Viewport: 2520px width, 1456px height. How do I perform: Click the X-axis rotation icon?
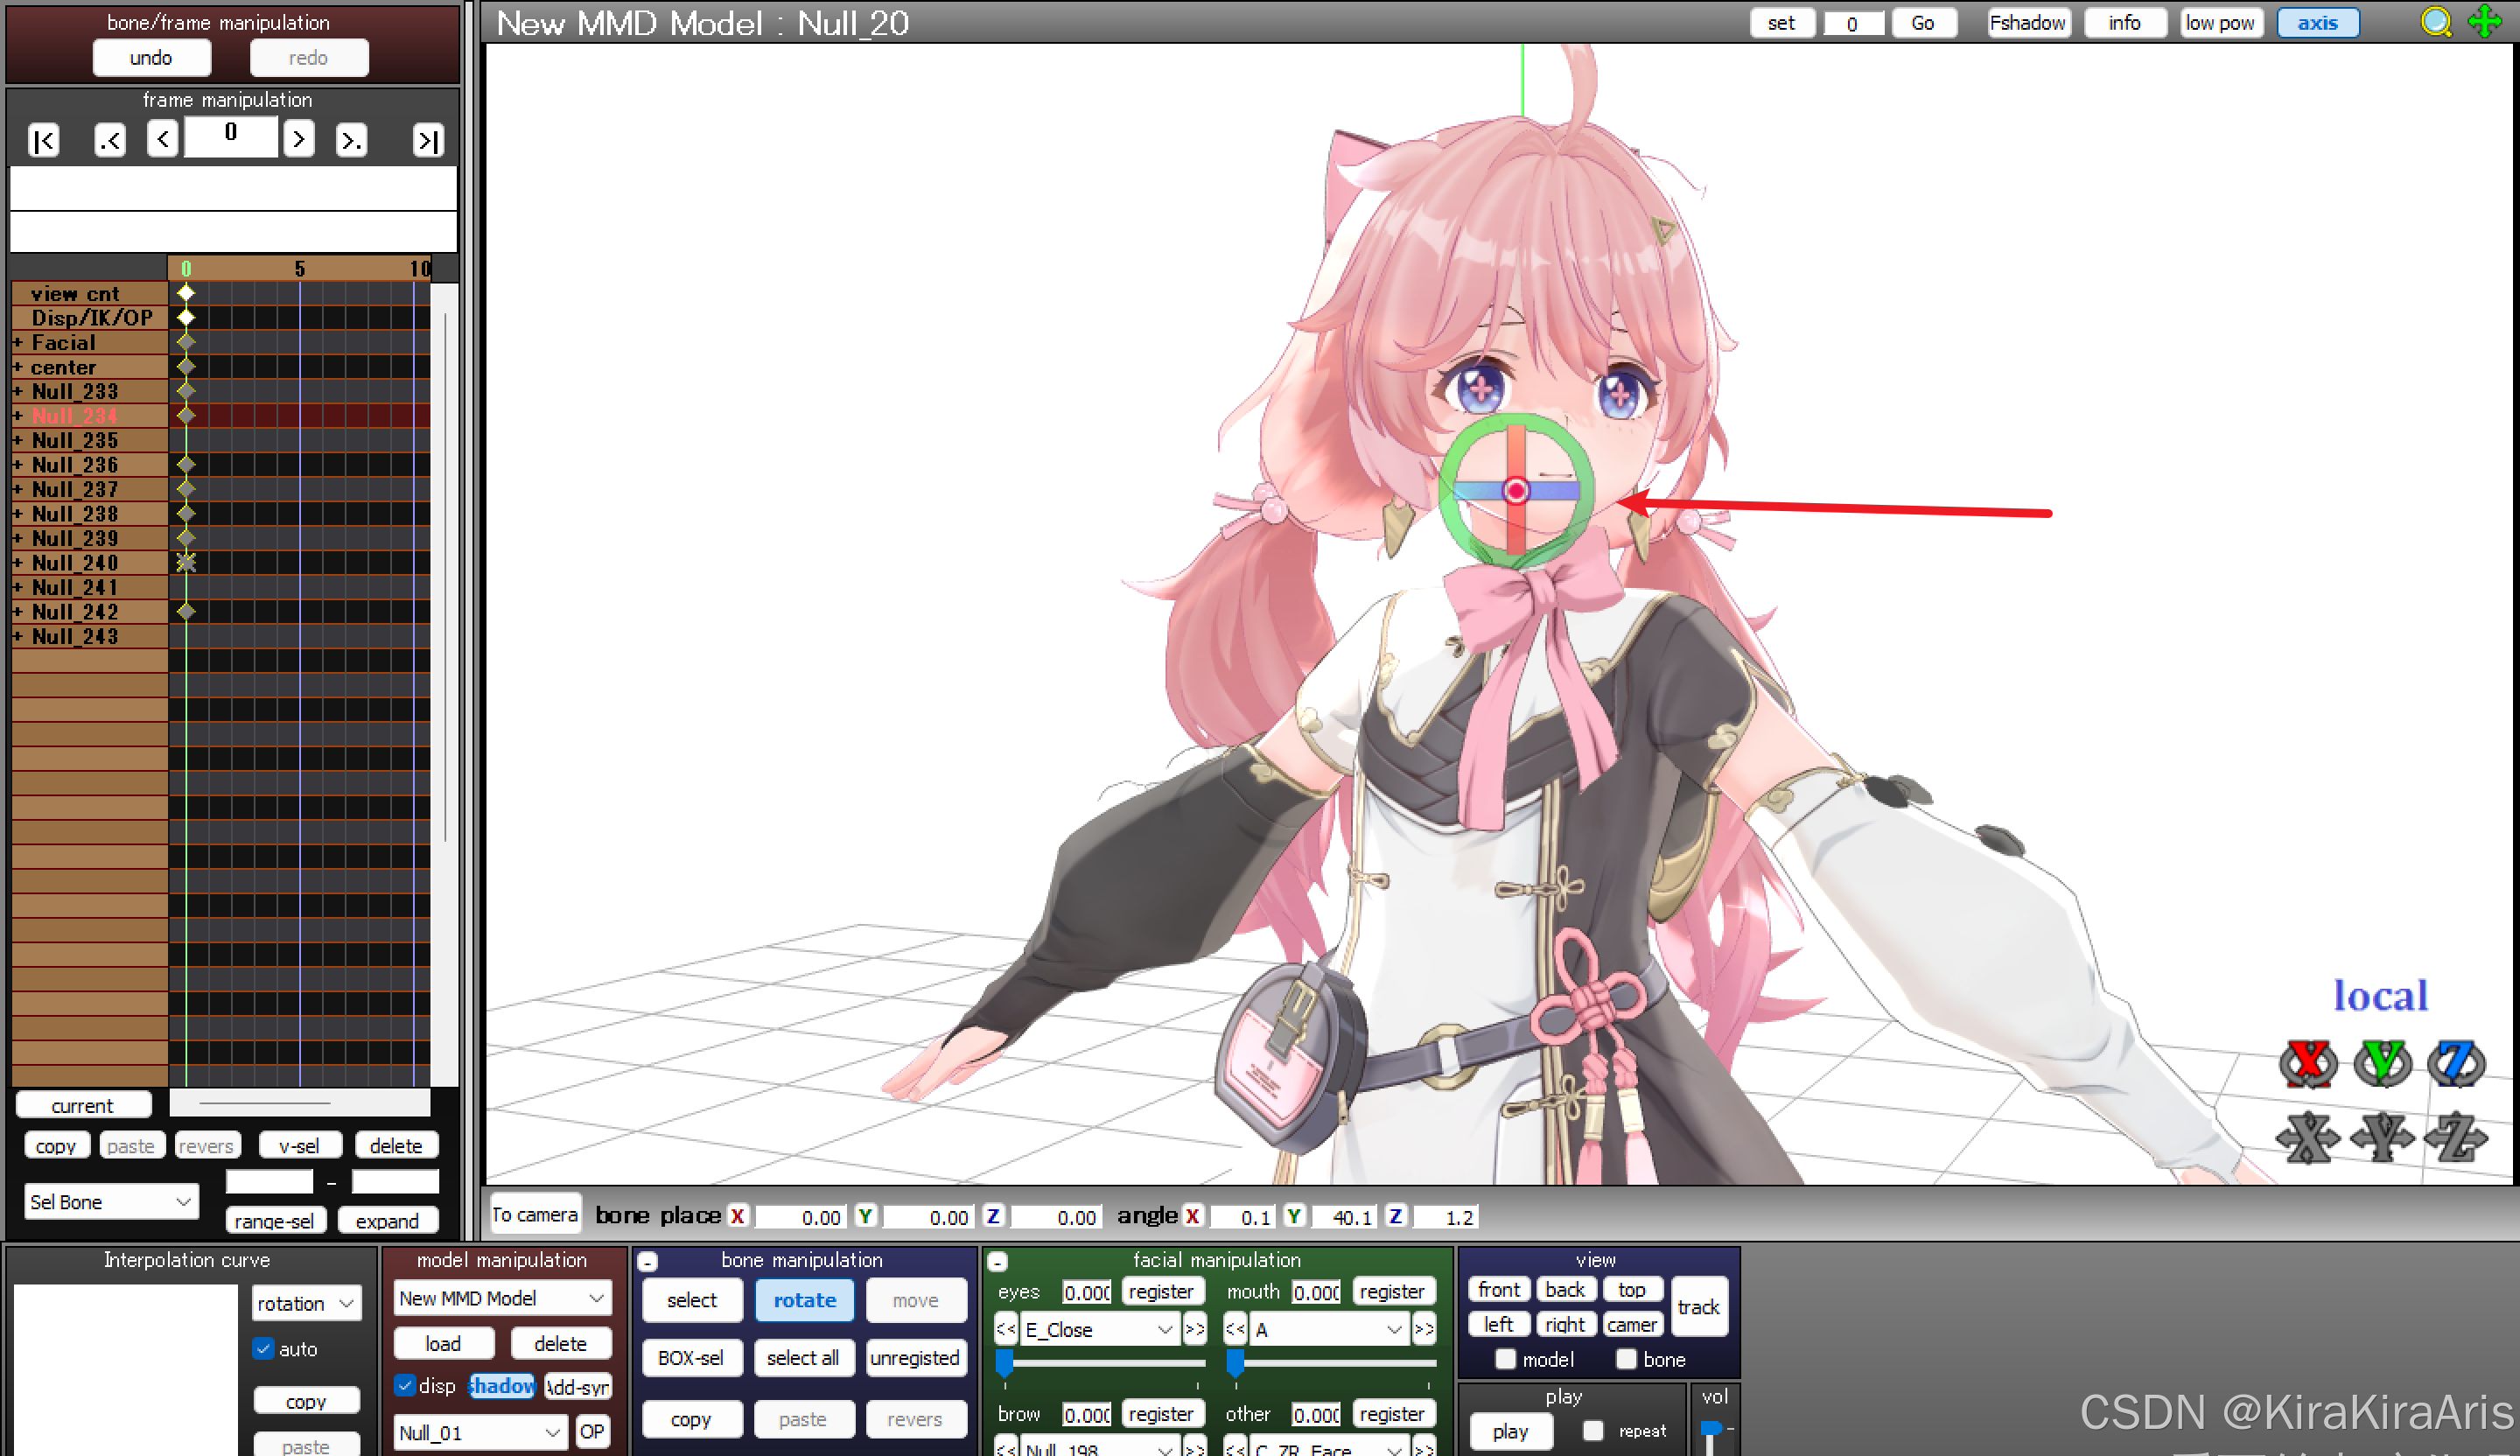pyautogui.click(x=2307, y=1062)
